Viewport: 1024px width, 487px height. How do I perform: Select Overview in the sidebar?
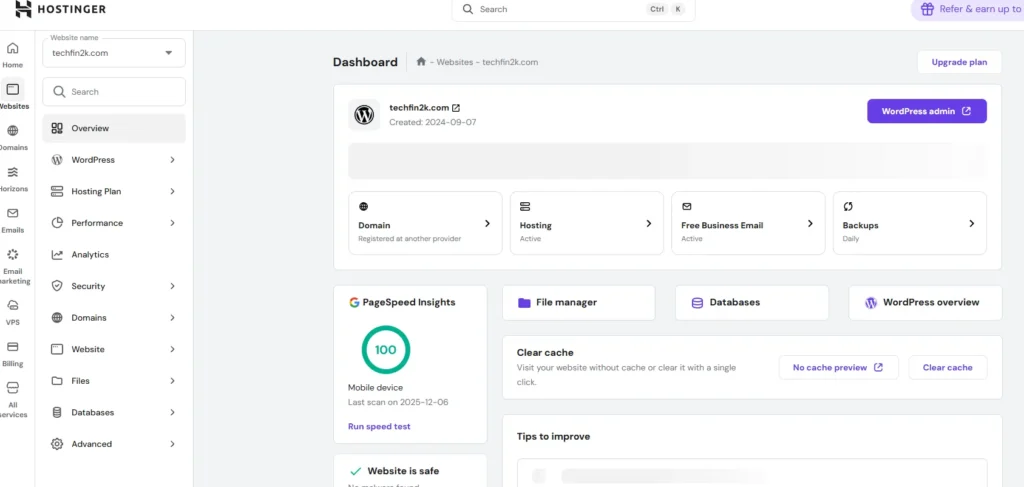click(x=114, y=129)
